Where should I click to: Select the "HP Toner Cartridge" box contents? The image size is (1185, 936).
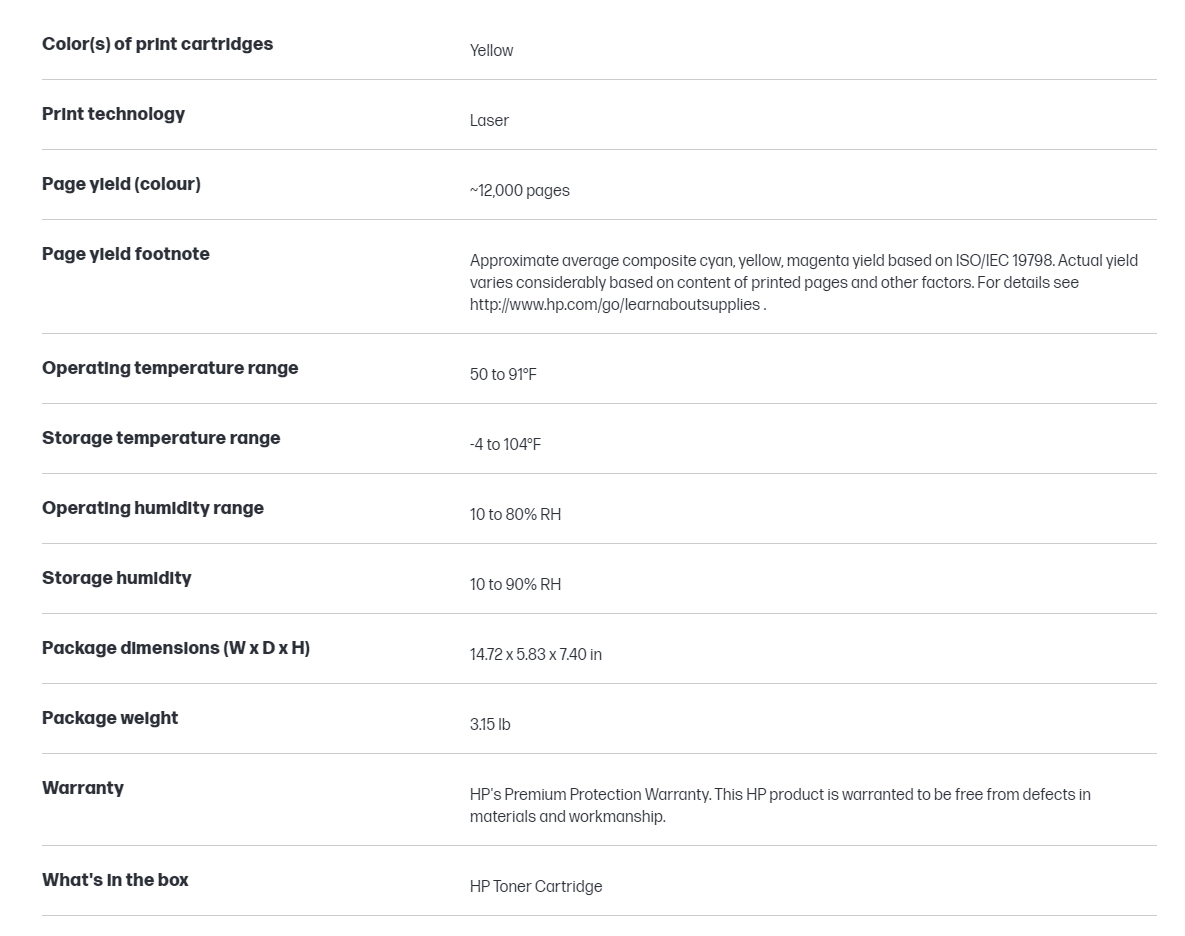click(x=536, y=887)
